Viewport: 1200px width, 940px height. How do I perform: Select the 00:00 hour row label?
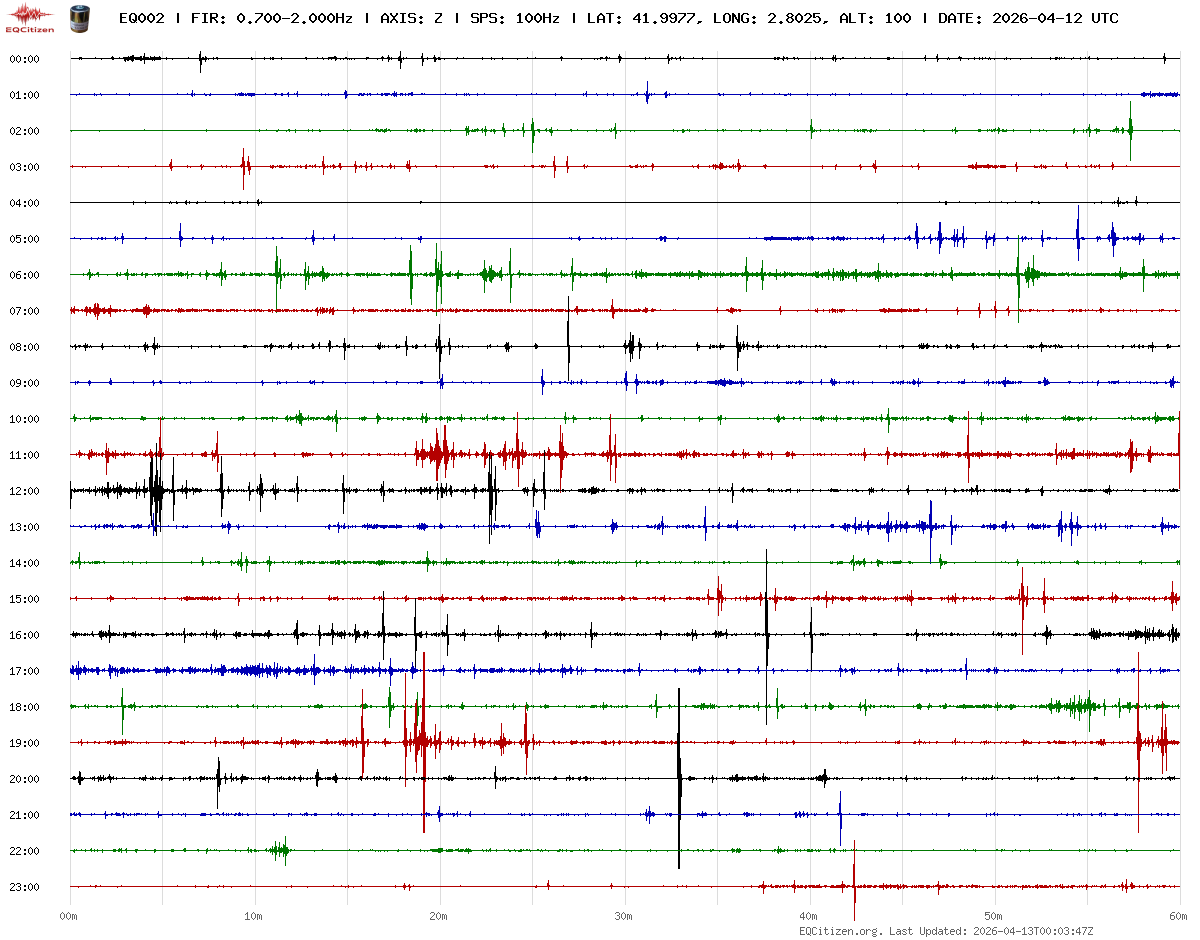pos(24,59)
